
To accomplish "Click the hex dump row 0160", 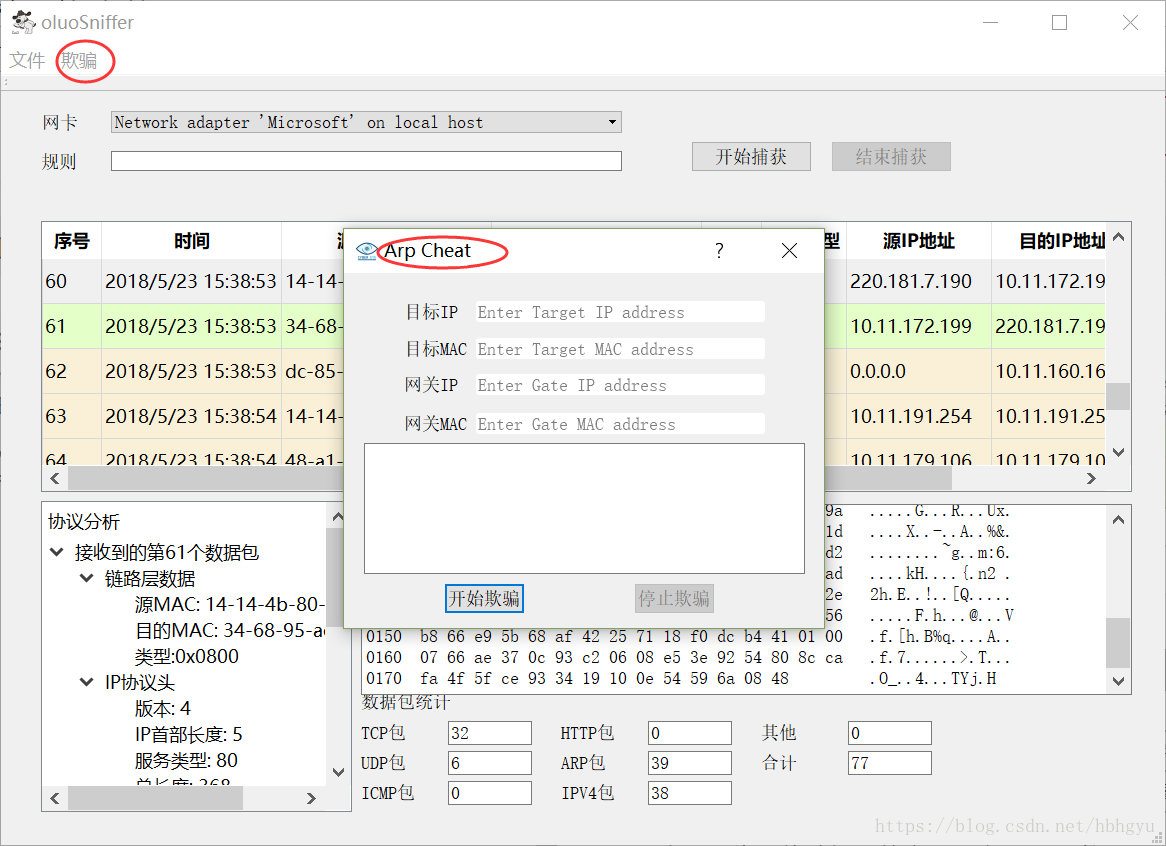I will click(688, 657).
